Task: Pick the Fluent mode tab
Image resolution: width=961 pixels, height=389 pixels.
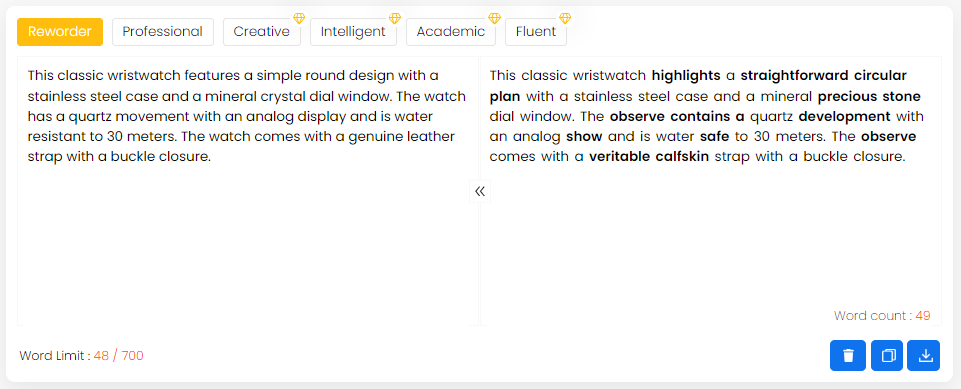Action: (x=536, y=32)
